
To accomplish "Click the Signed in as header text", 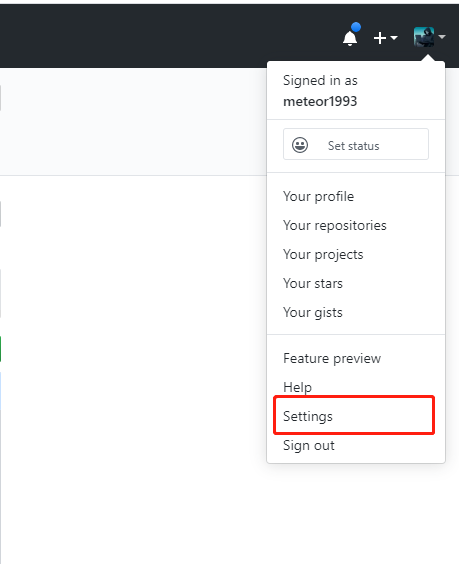I will [x=320, y=81].
